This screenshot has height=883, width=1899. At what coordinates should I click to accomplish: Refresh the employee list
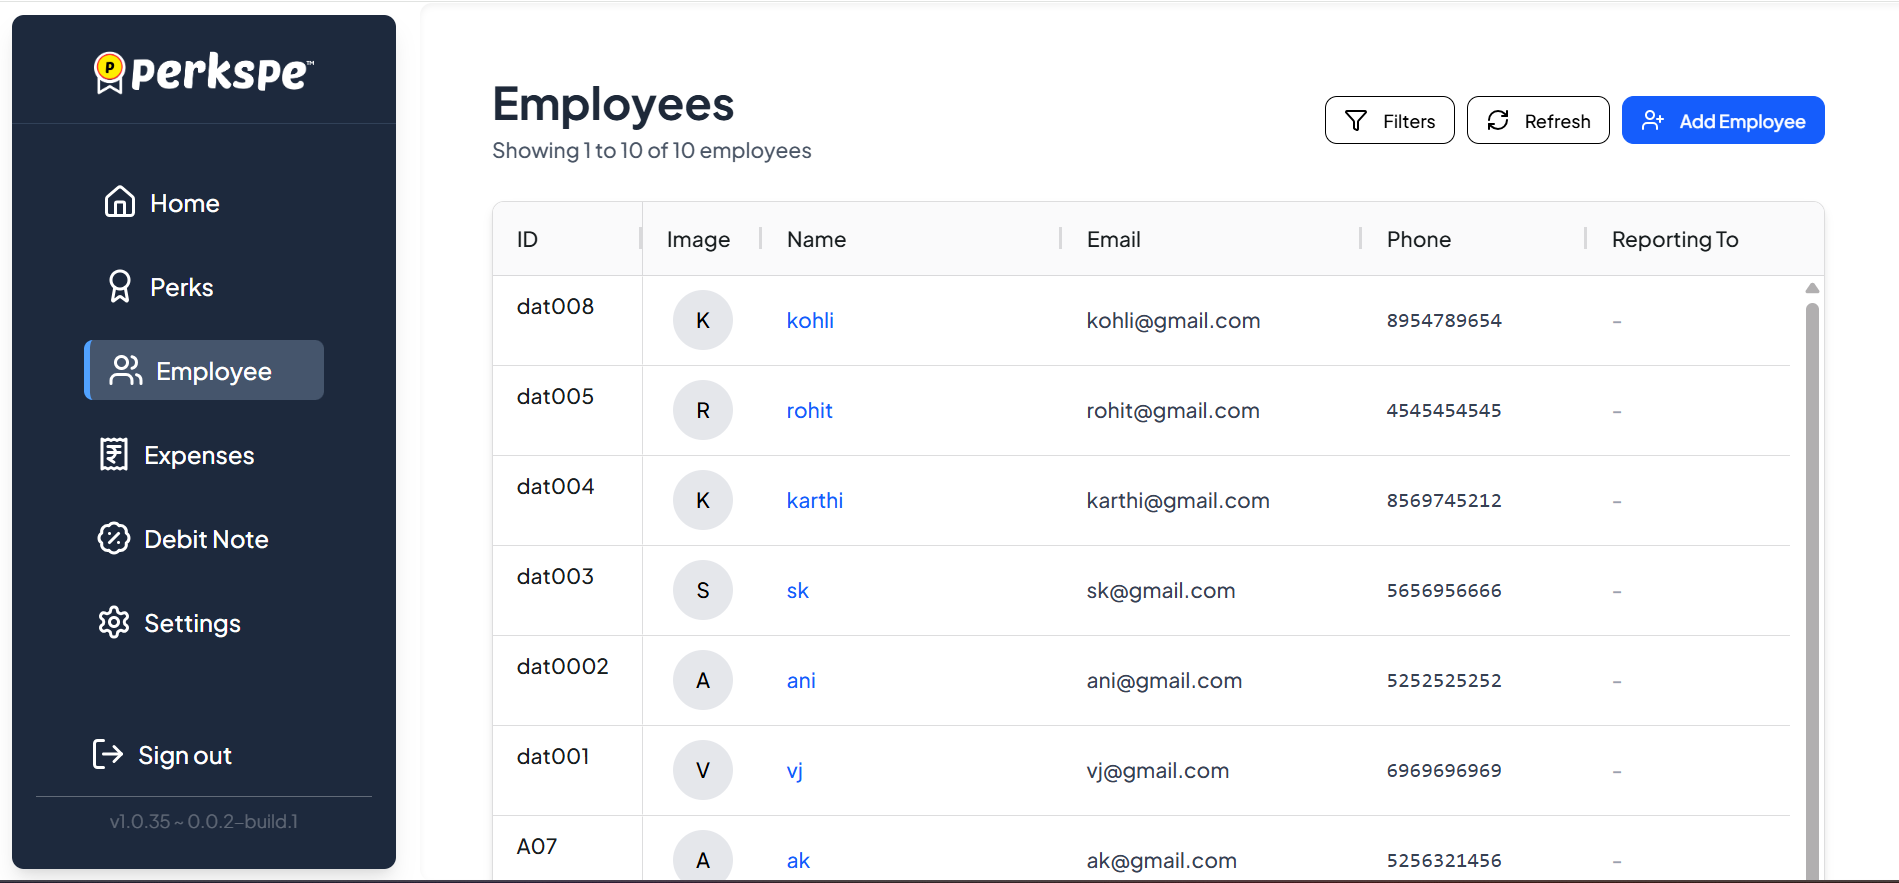[x=1537, y=121]
